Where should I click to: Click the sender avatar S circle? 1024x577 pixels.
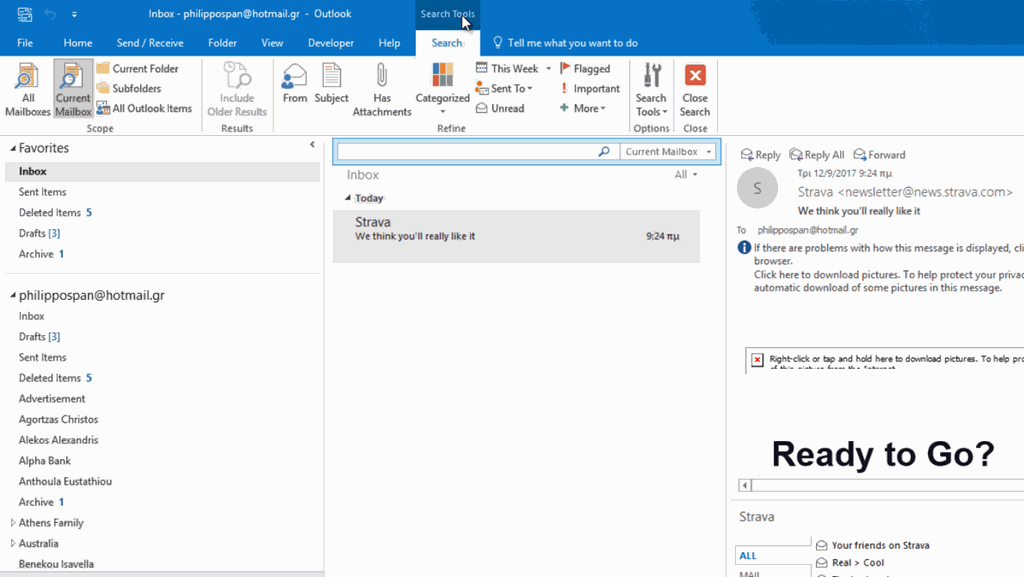pos(757,188)
